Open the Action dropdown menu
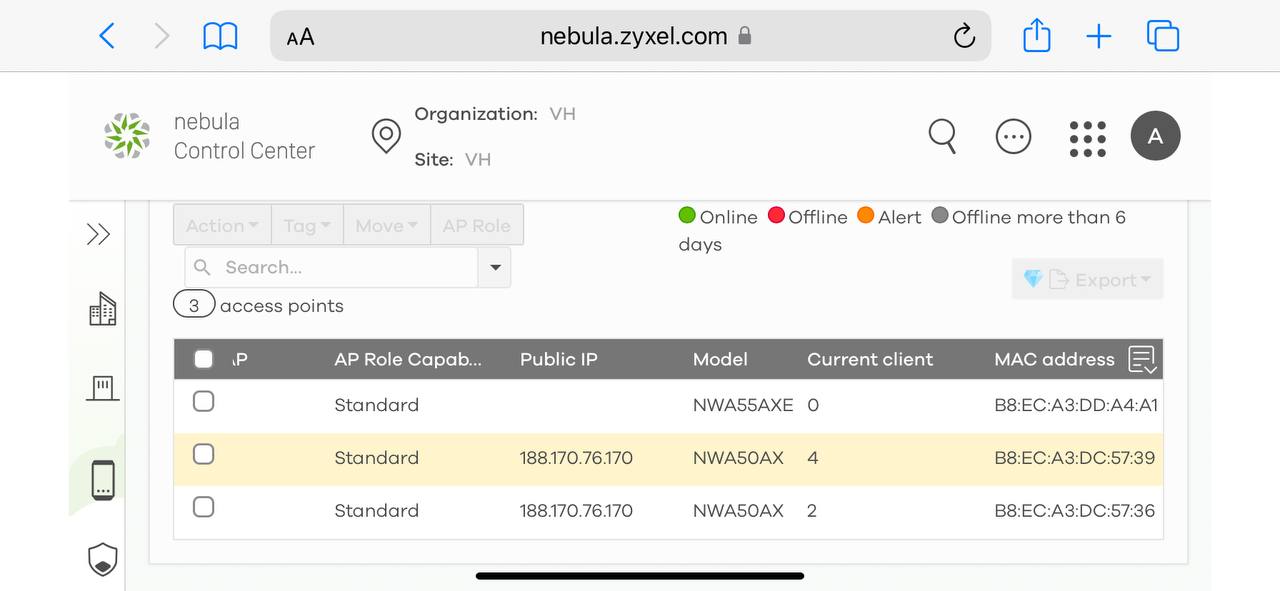The width and height of the screenshot is (1280, 591). (222, 226)
